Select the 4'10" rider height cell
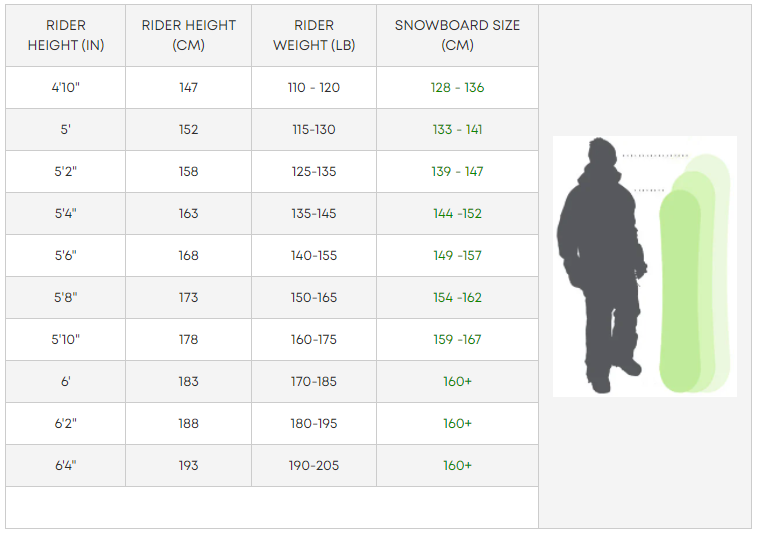The width and height of the screenshot is (758, 534). [x=66, y=88]
